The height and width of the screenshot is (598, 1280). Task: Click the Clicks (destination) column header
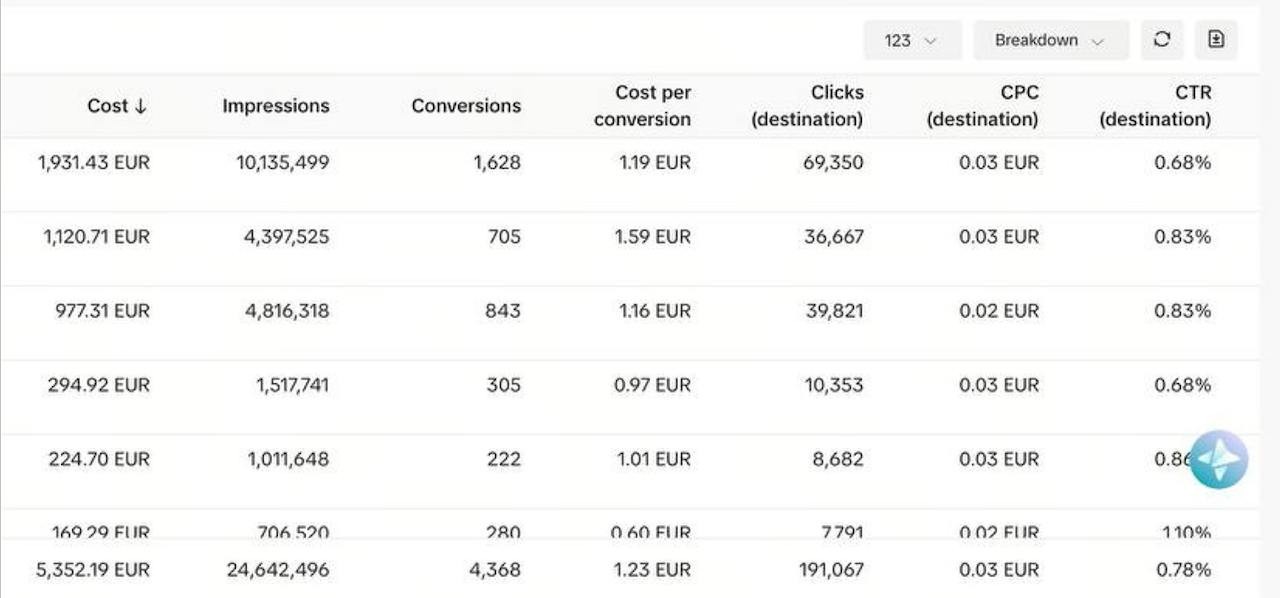pos(807,106)
